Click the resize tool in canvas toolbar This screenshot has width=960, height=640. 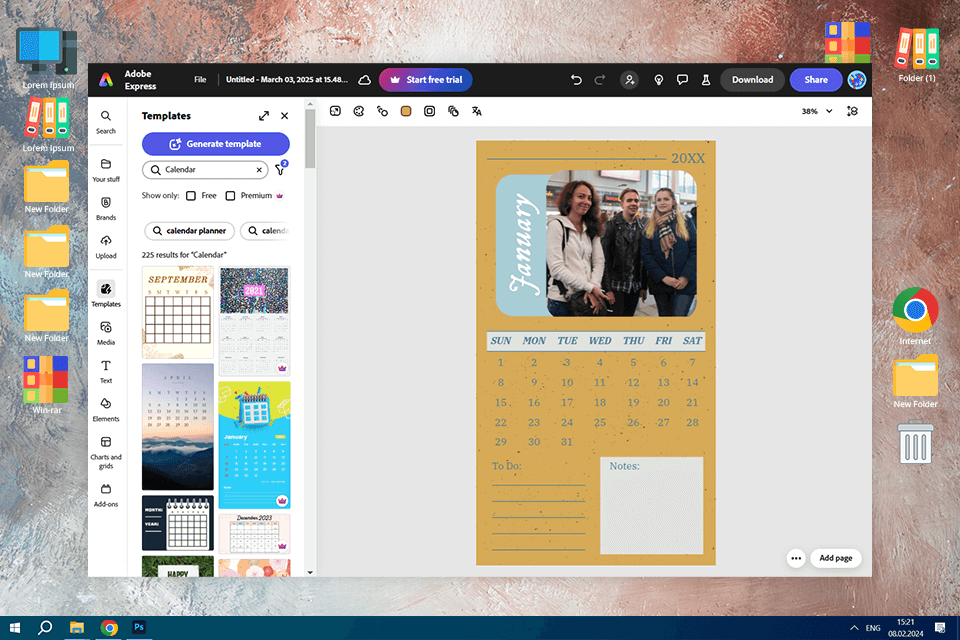pyautogui.click(x=335, y=111)
